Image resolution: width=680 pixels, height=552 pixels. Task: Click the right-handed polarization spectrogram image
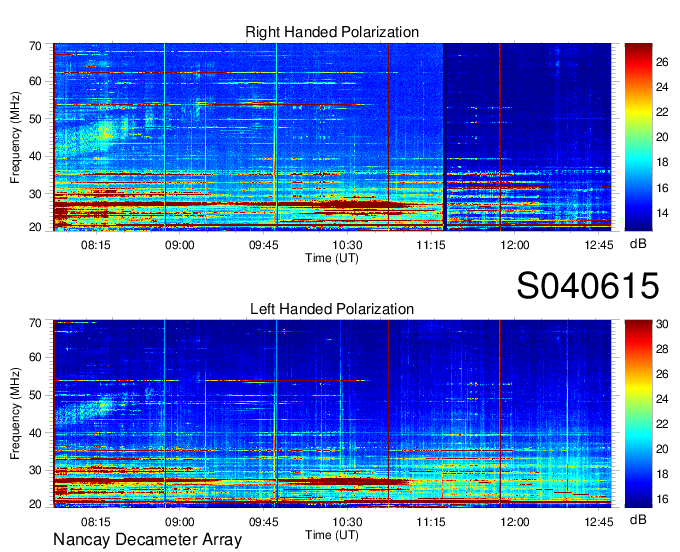coord(332,137)
